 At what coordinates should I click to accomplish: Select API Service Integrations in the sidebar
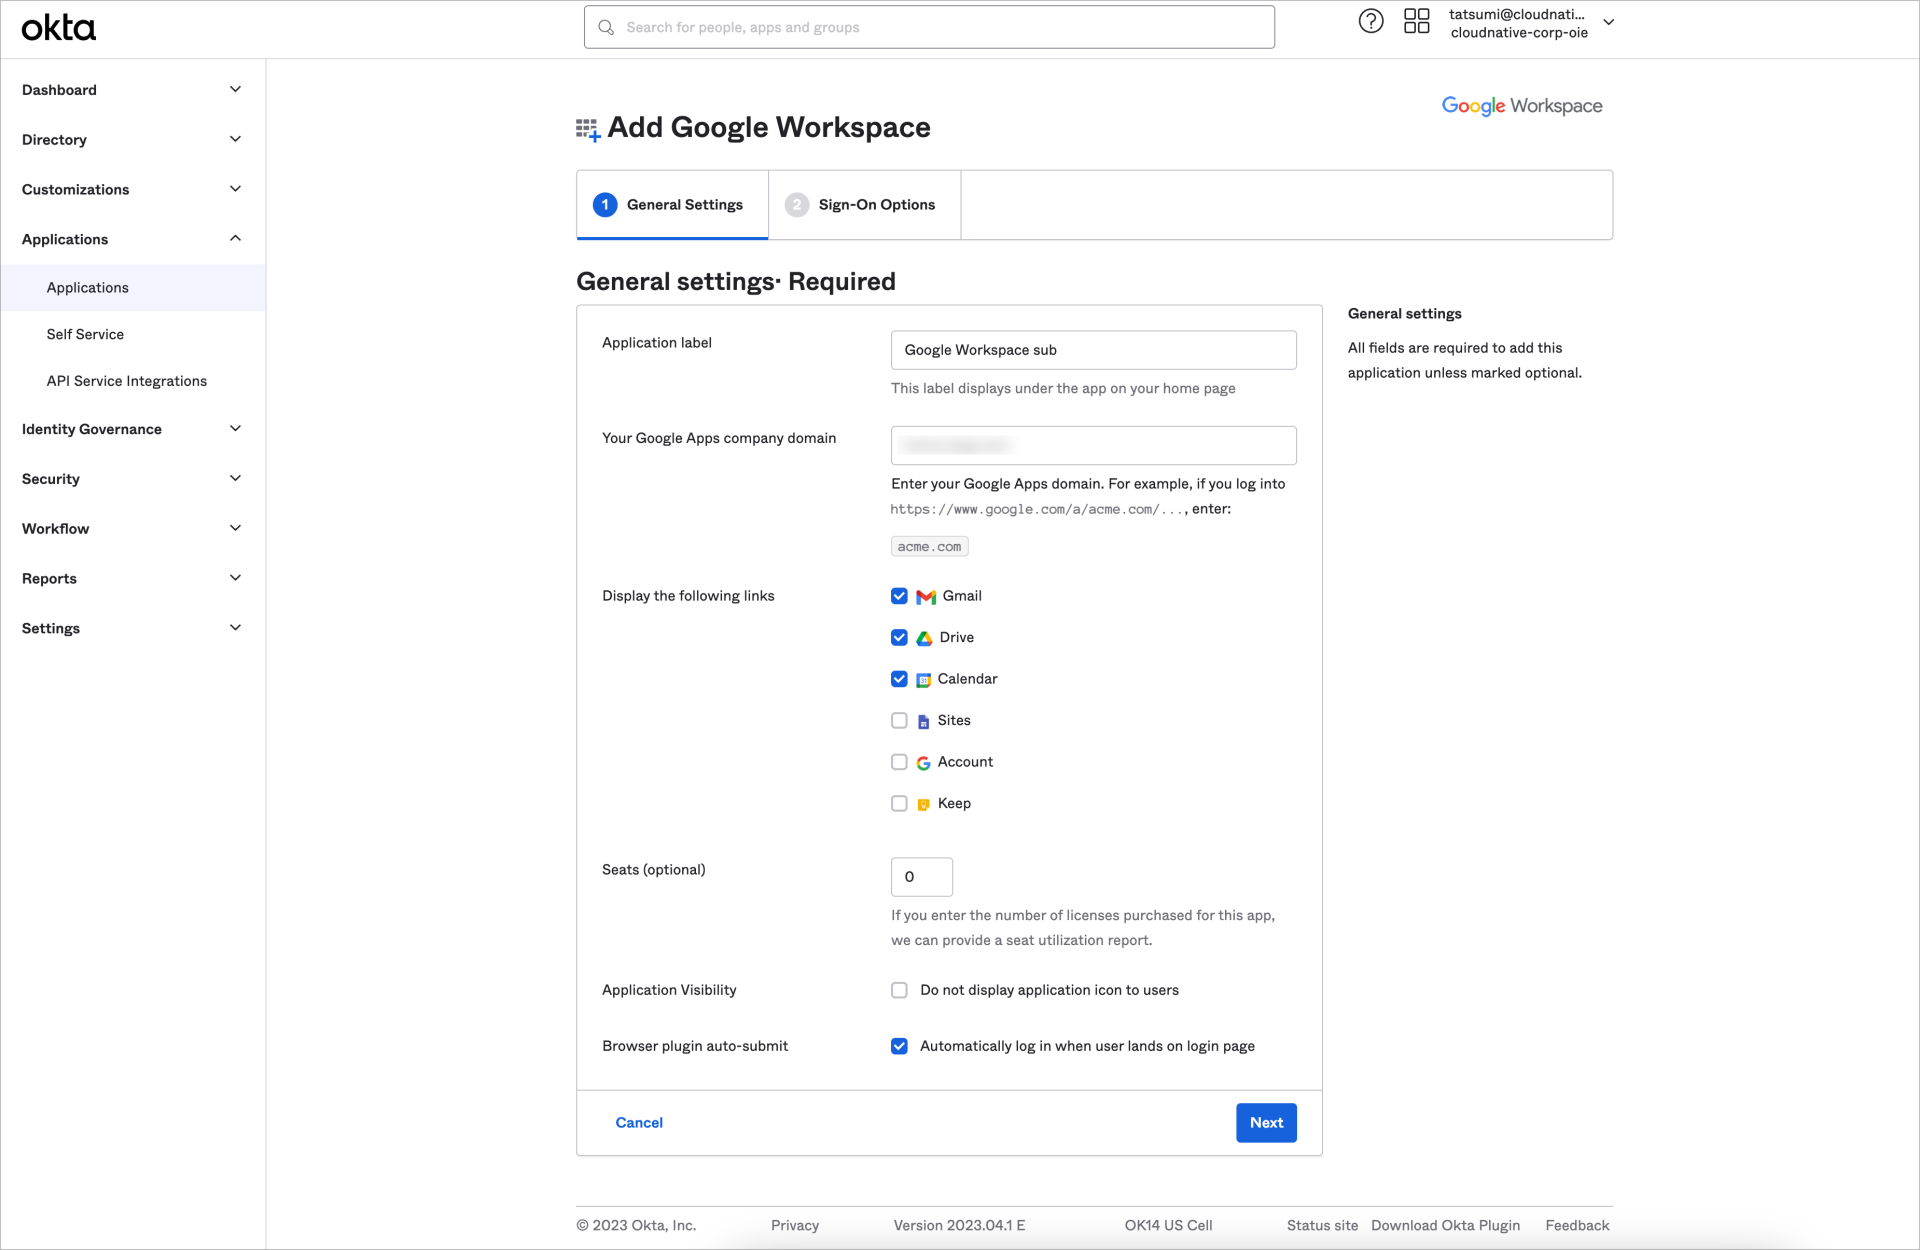click(126, 381)
